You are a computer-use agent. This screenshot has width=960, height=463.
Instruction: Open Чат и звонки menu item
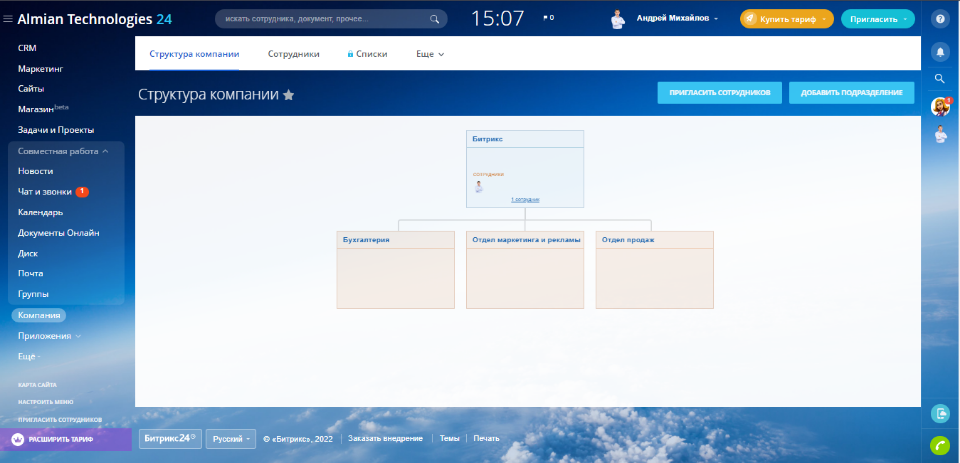coord(45,192)
